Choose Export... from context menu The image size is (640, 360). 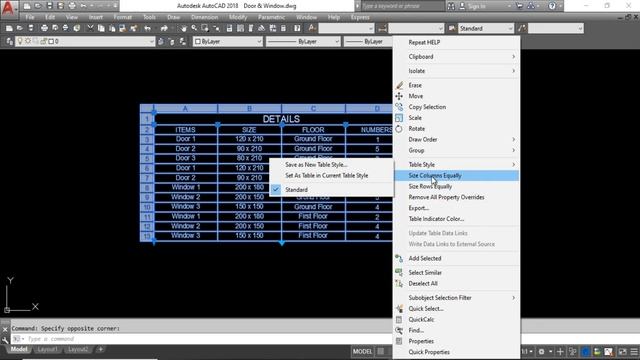(456, 208)
